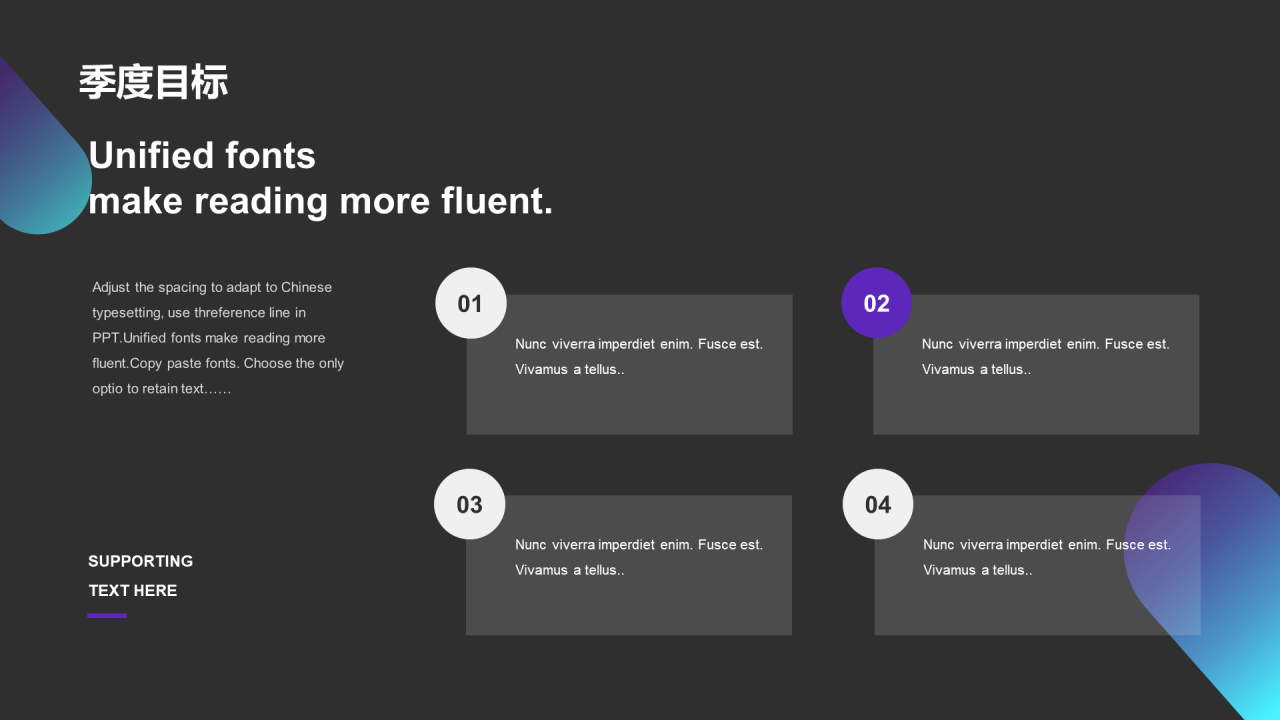Click the numbered circle 01 badge

471,303
